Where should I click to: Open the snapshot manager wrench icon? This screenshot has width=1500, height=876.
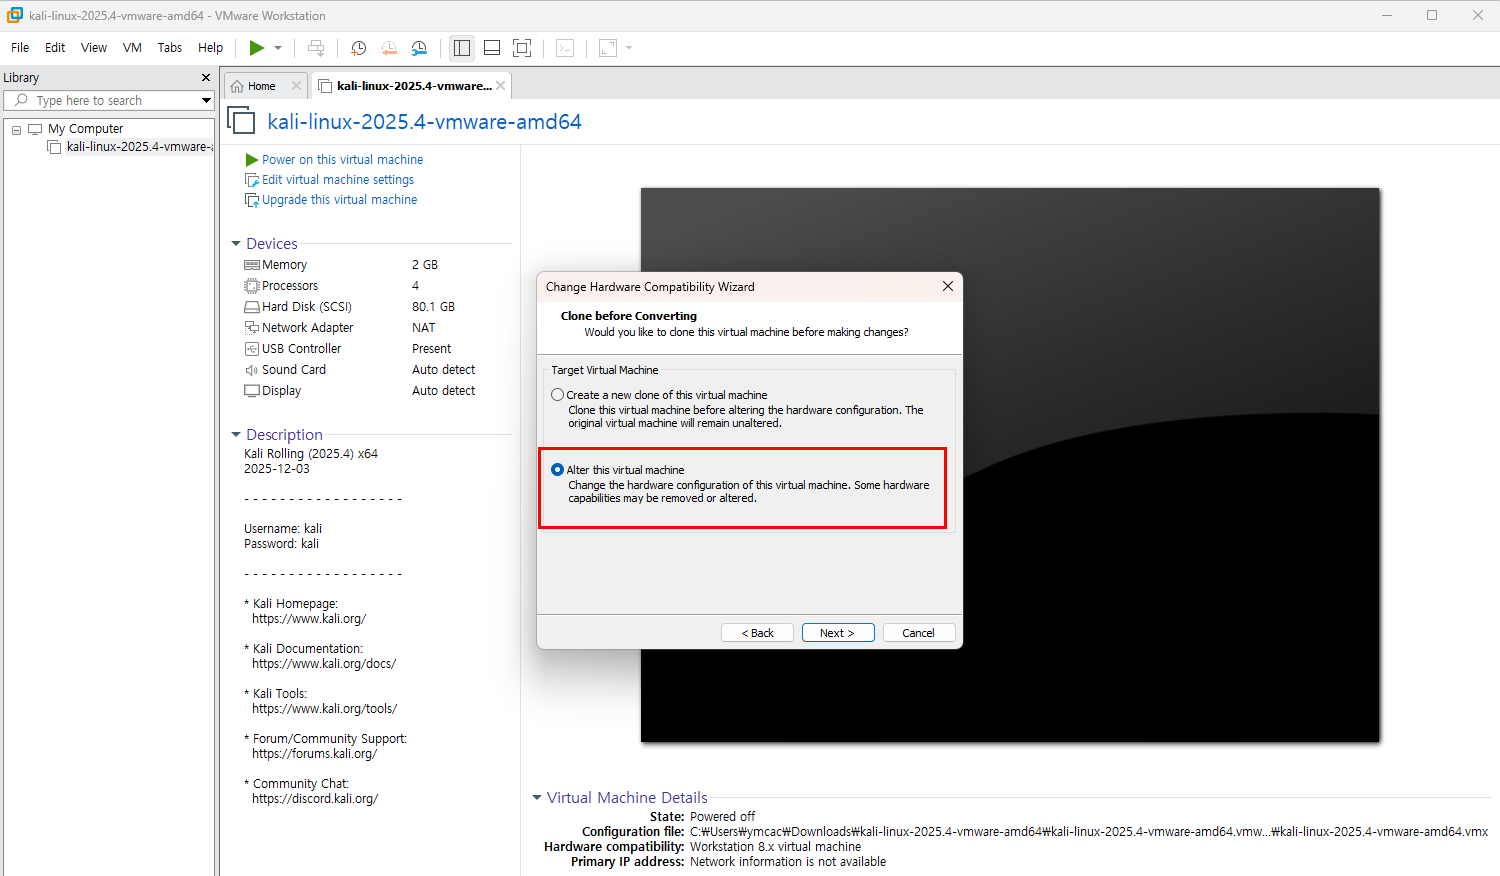[x=419, y=48]
